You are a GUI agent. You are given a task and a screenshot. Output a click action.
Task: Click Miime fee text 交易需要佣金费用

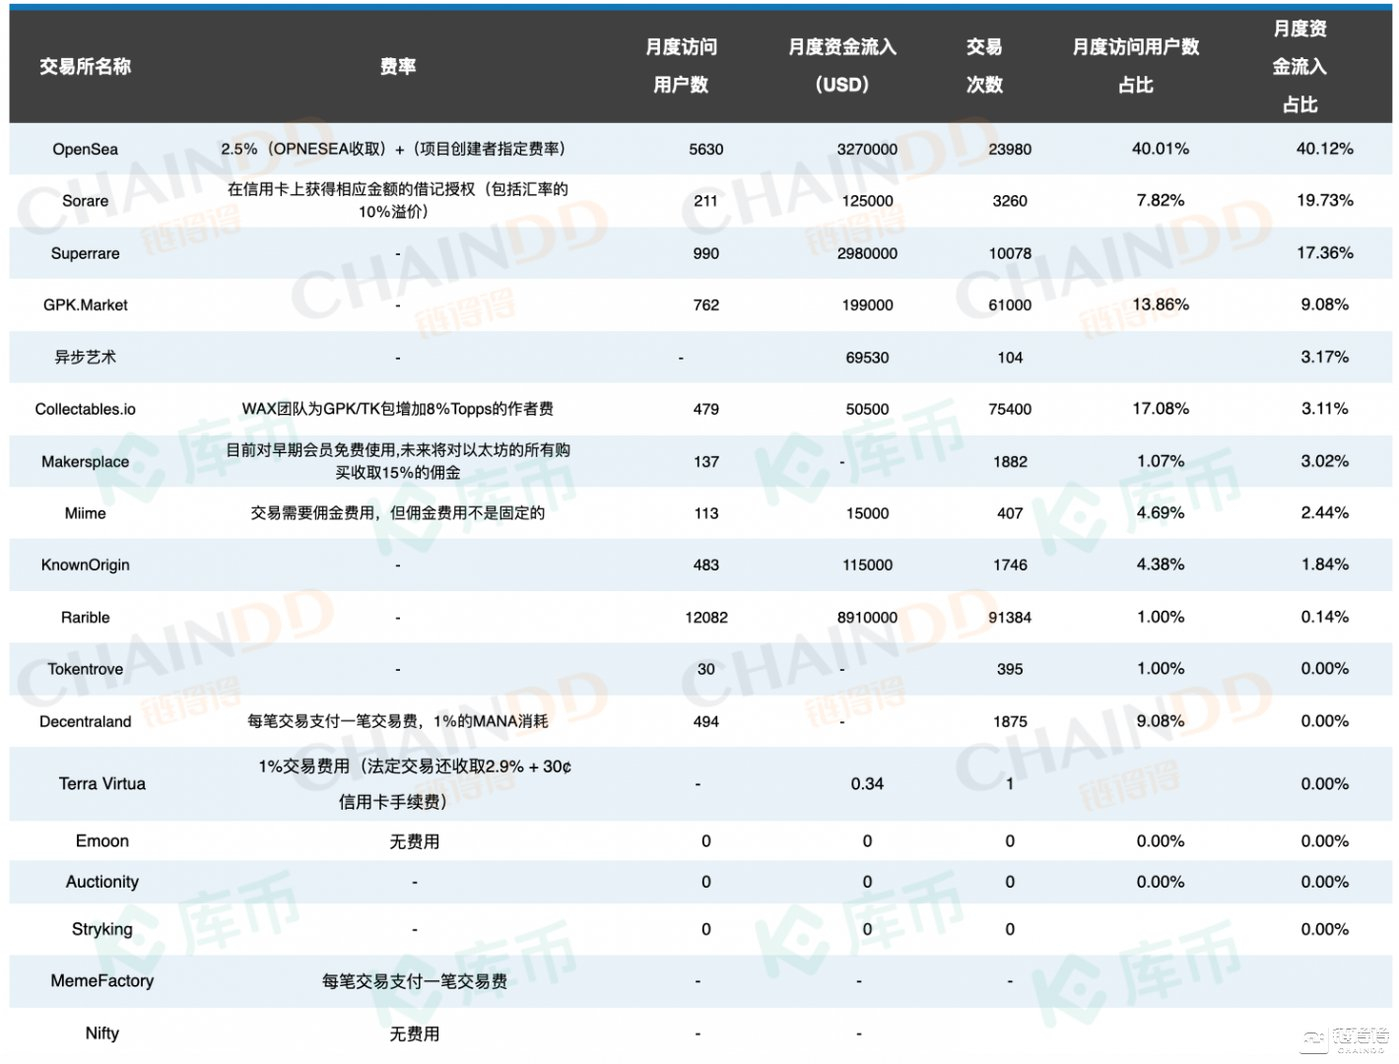[397, 513]
